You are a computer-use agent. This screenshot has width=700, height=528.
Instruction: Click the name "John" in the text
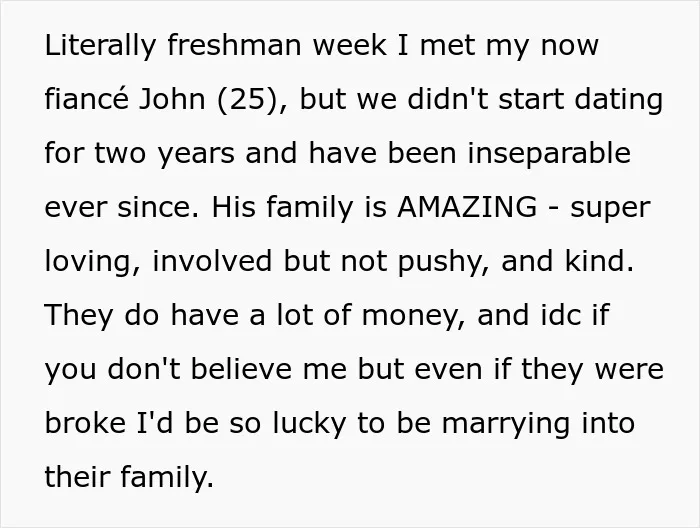[172, 99]
